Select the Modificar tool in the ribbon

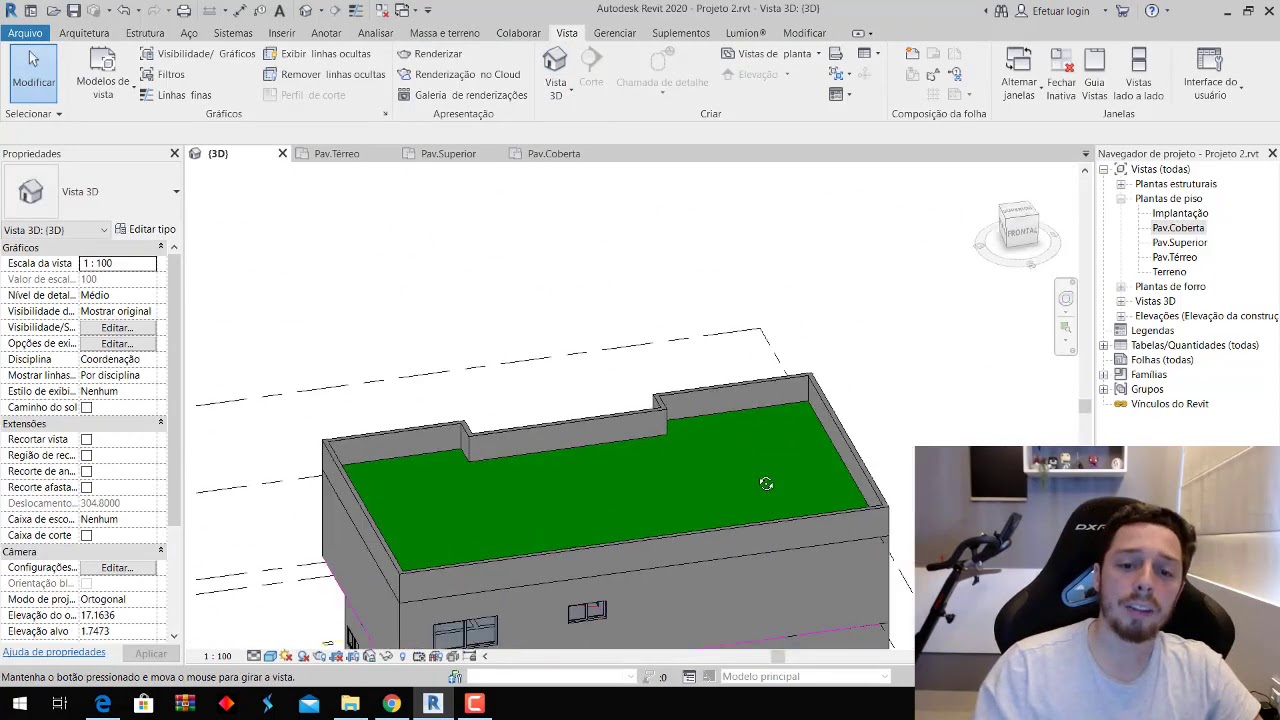pos(33,72)
